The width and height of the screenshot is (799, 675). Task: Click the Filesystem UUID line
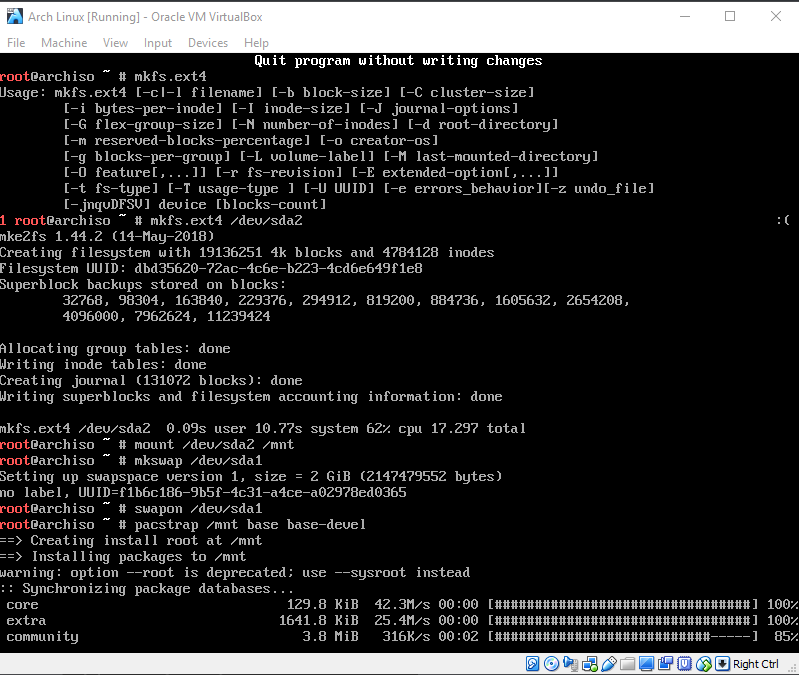pyautogui.click(x=211, y=268)
